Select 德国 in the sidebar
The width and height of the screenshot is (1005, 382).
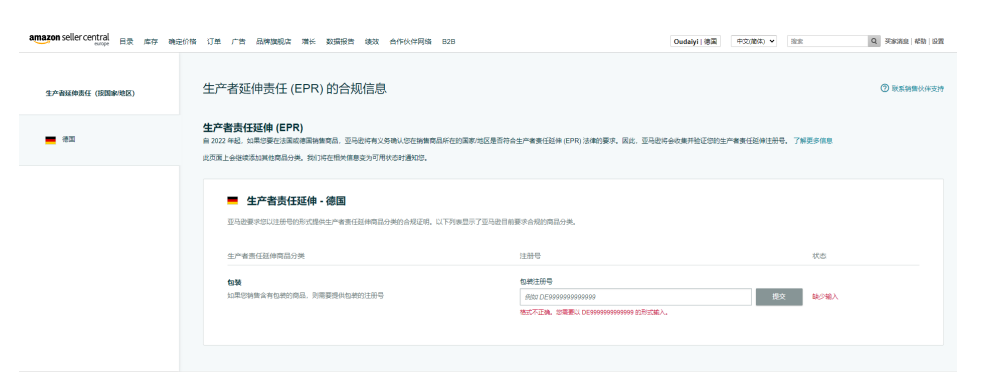coord(69,139)
